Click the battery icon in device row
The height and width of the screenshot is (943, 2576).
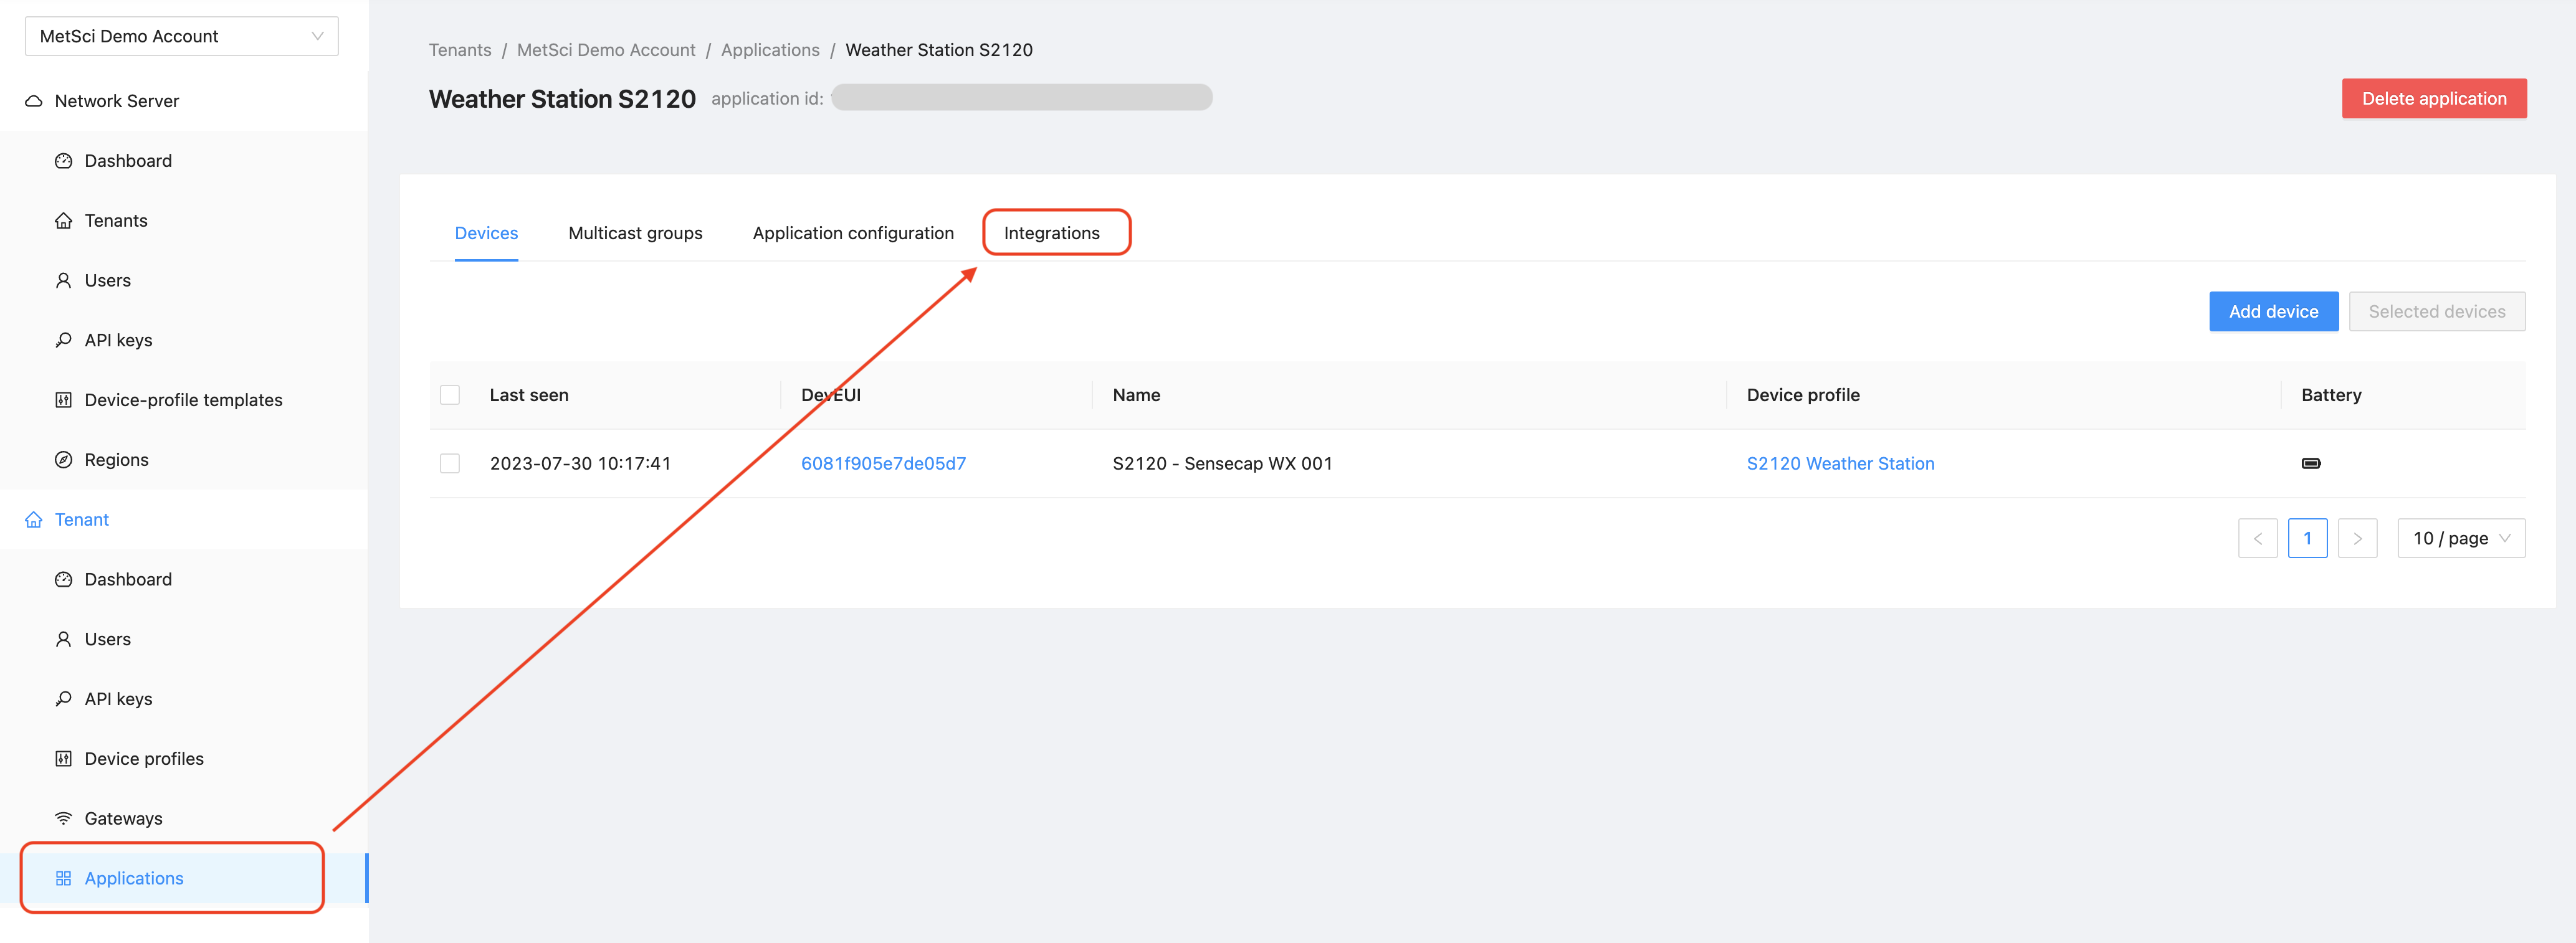pyautogui.click(x=2310, y=463)
